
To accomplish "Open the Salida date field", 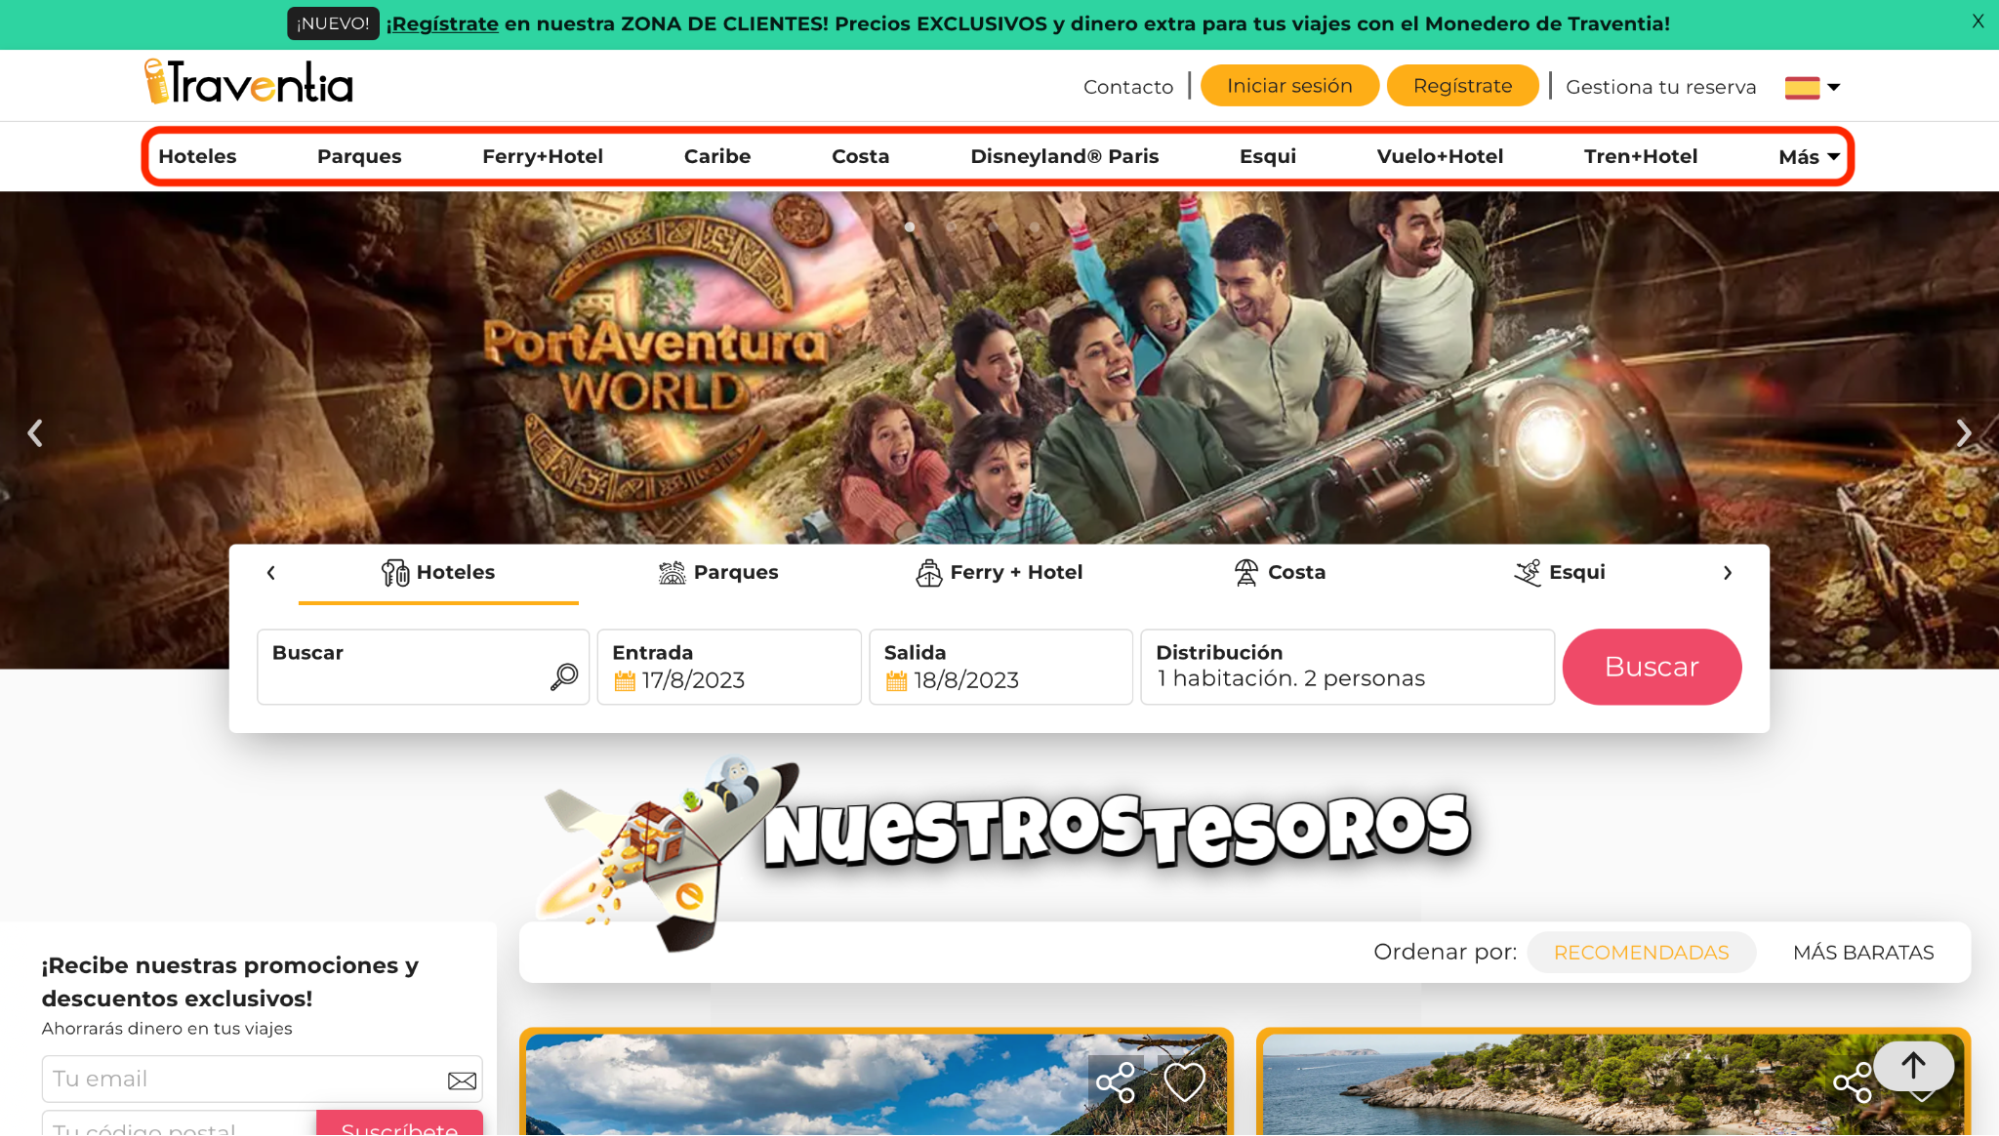I will [1001, 667].
